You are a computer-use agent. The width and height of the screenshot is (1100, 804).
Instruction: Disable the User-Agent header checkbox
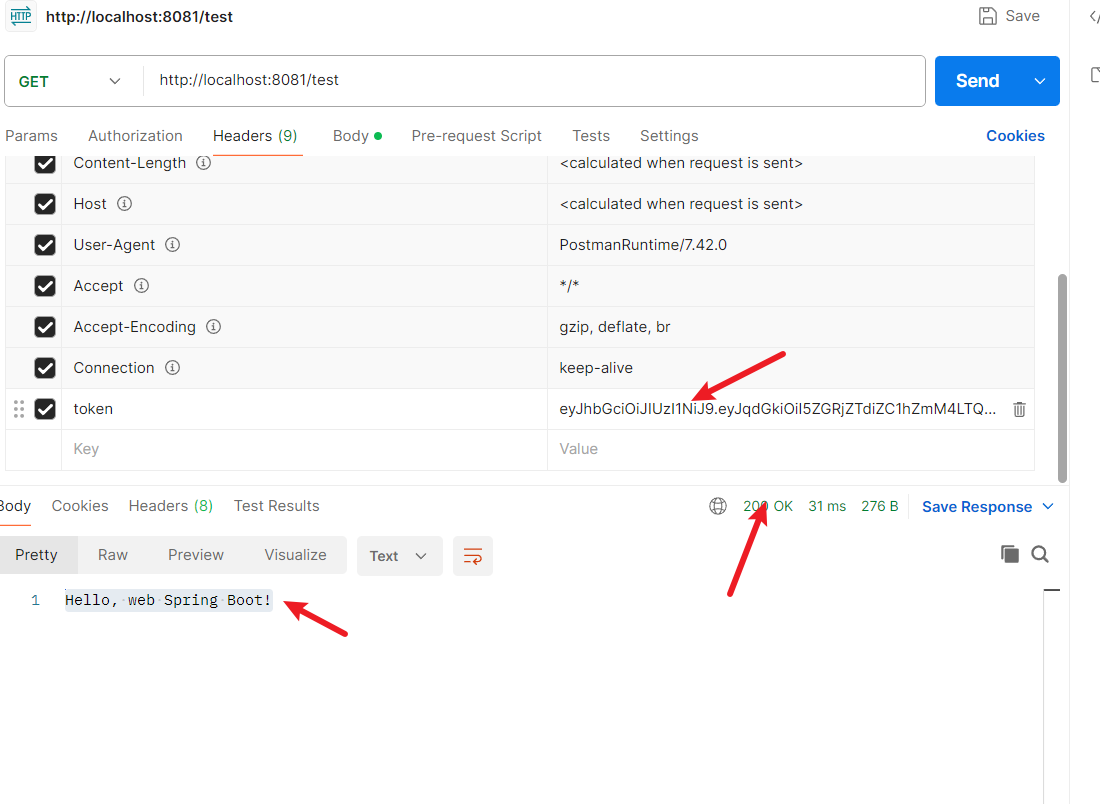[x=45, y=245]
